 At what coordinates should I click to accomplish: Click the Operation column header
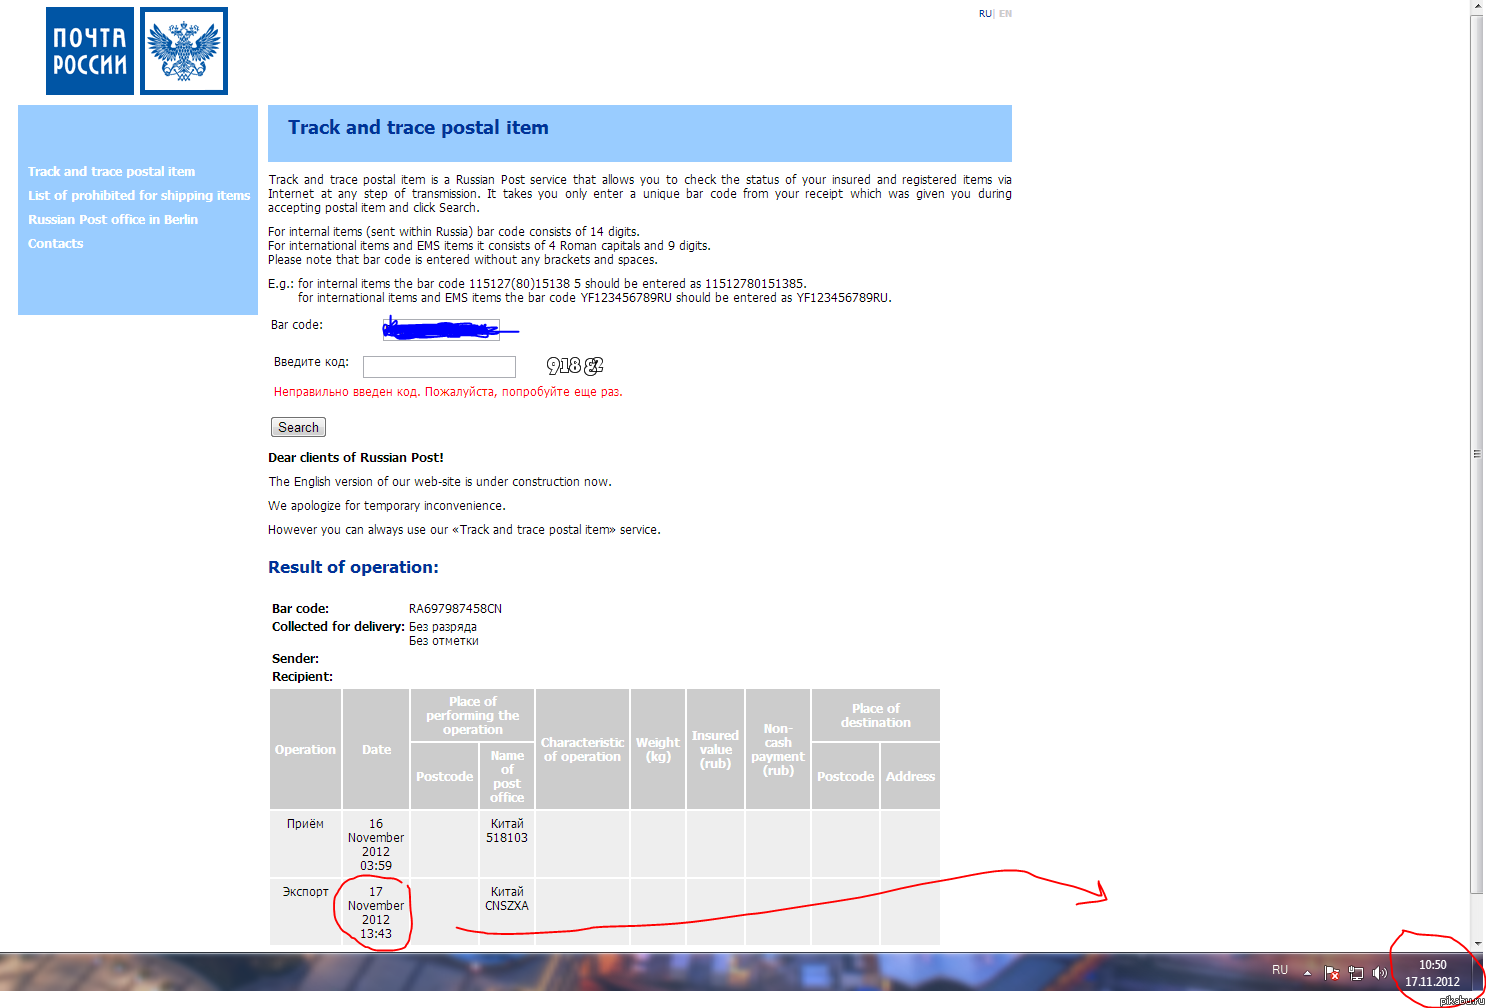[305, 749]
